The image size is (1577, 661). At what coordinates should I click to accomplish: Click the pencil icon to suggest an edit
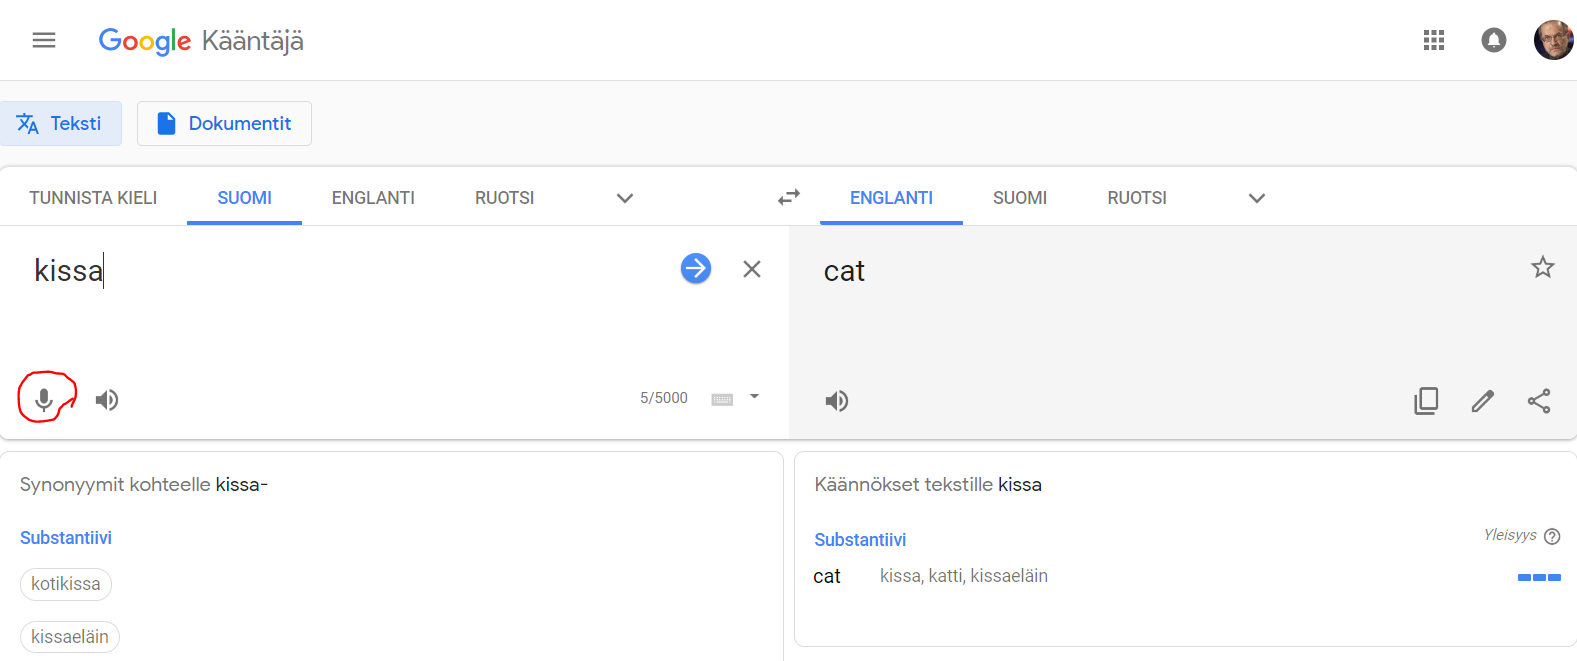coord(1483,401)
